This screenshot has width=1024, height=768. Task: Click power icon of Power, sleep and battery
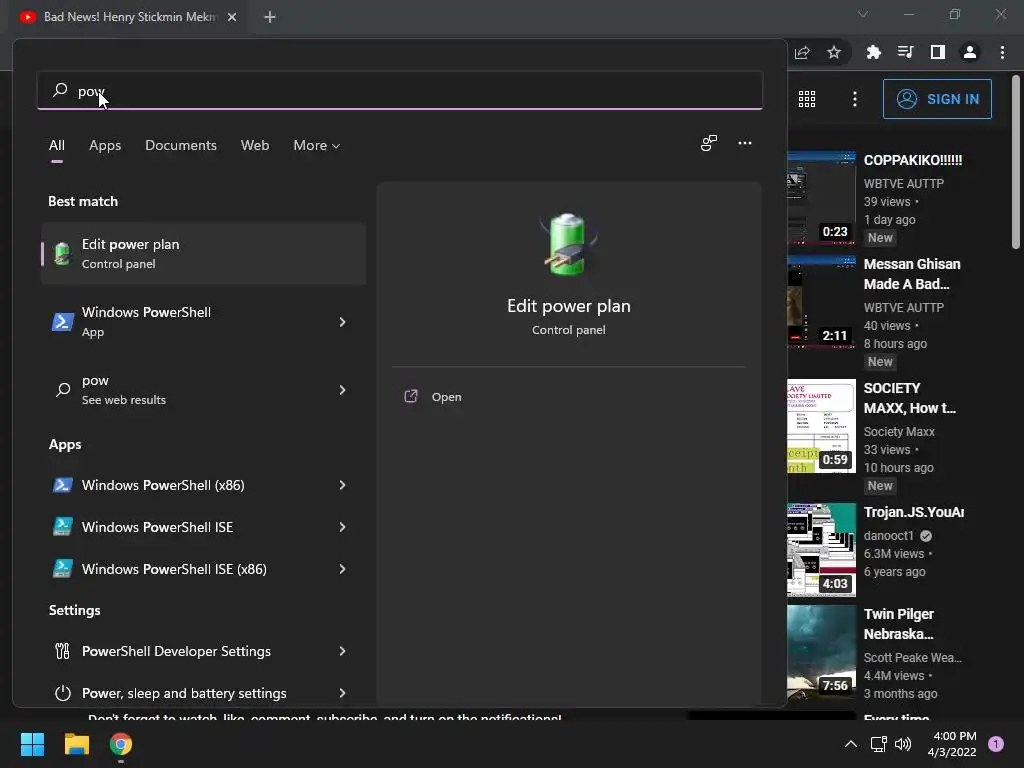click(63, 693)
